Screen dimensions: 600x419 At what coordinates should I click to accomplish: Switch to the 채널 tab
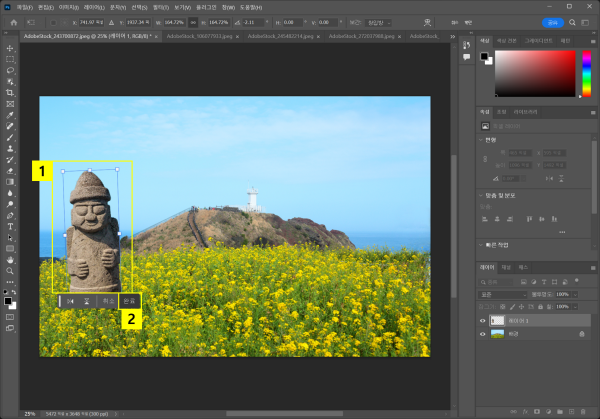pos(505,268)
